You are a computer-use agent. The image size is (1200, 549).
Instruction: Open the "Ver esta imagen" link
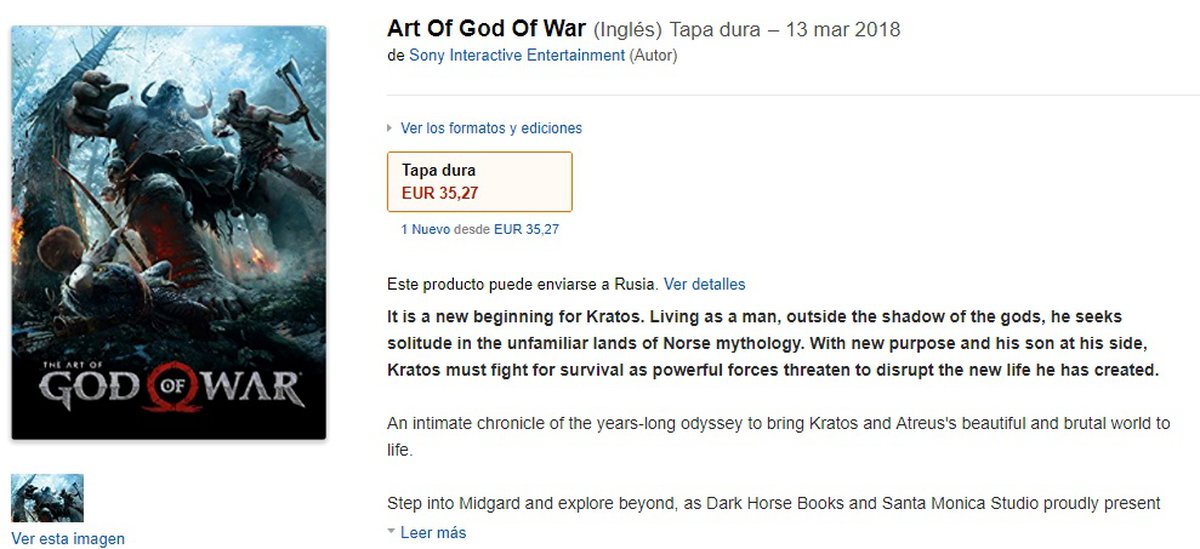click(x=68, y=539)
